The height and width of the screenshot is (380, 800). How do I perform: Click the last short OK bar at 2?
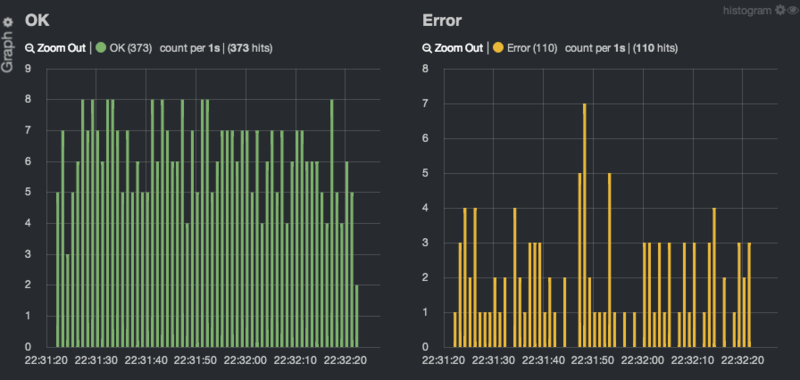[x=357, y=316]
